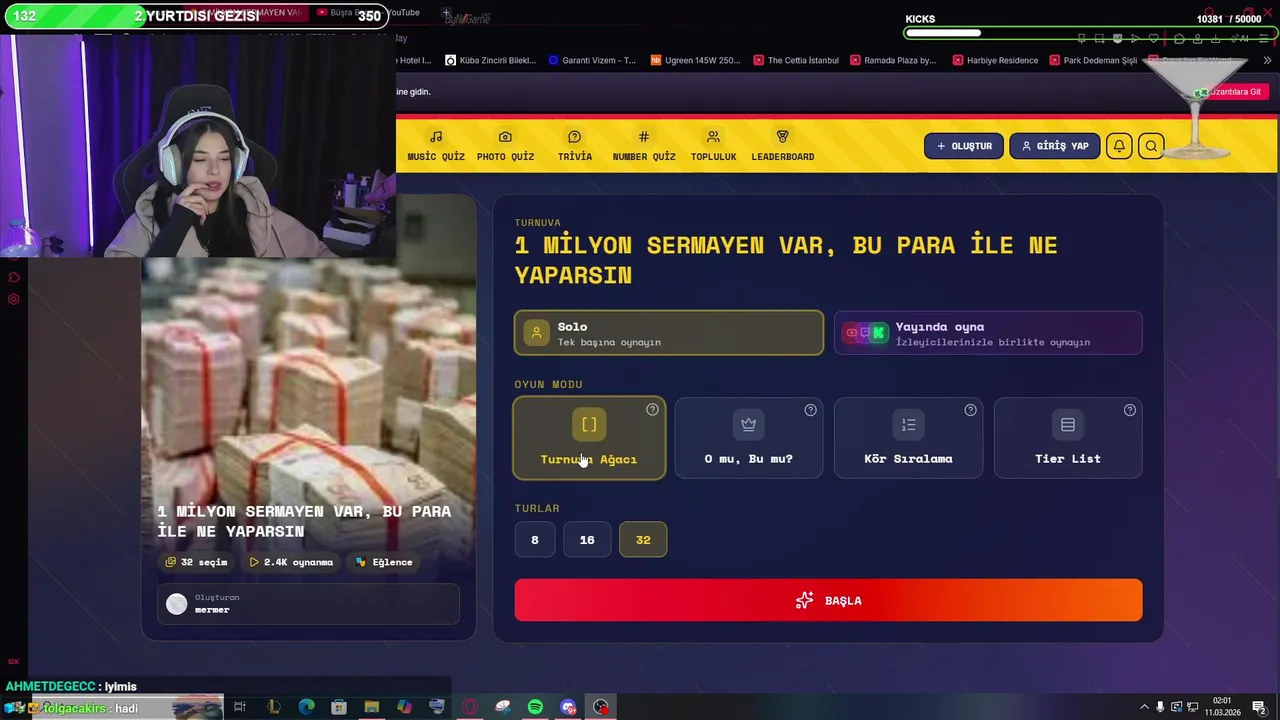The height and width of the screenshot is (720, 1280).
Task: Open a new browser tab
Action: pyautogui.click(x=446, y=13)
